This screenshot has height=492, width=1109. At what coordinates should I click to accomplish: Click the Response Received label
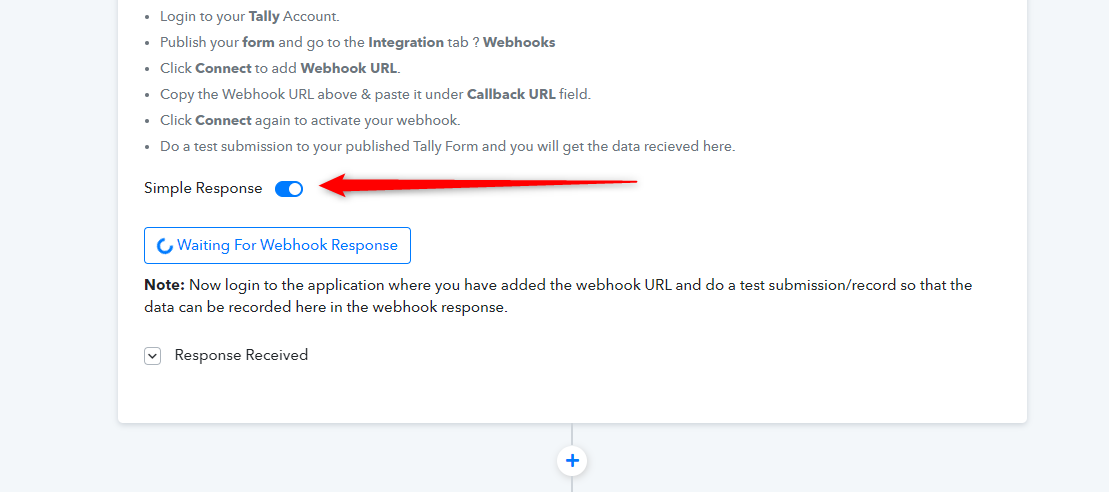click(x=241, y=355)
